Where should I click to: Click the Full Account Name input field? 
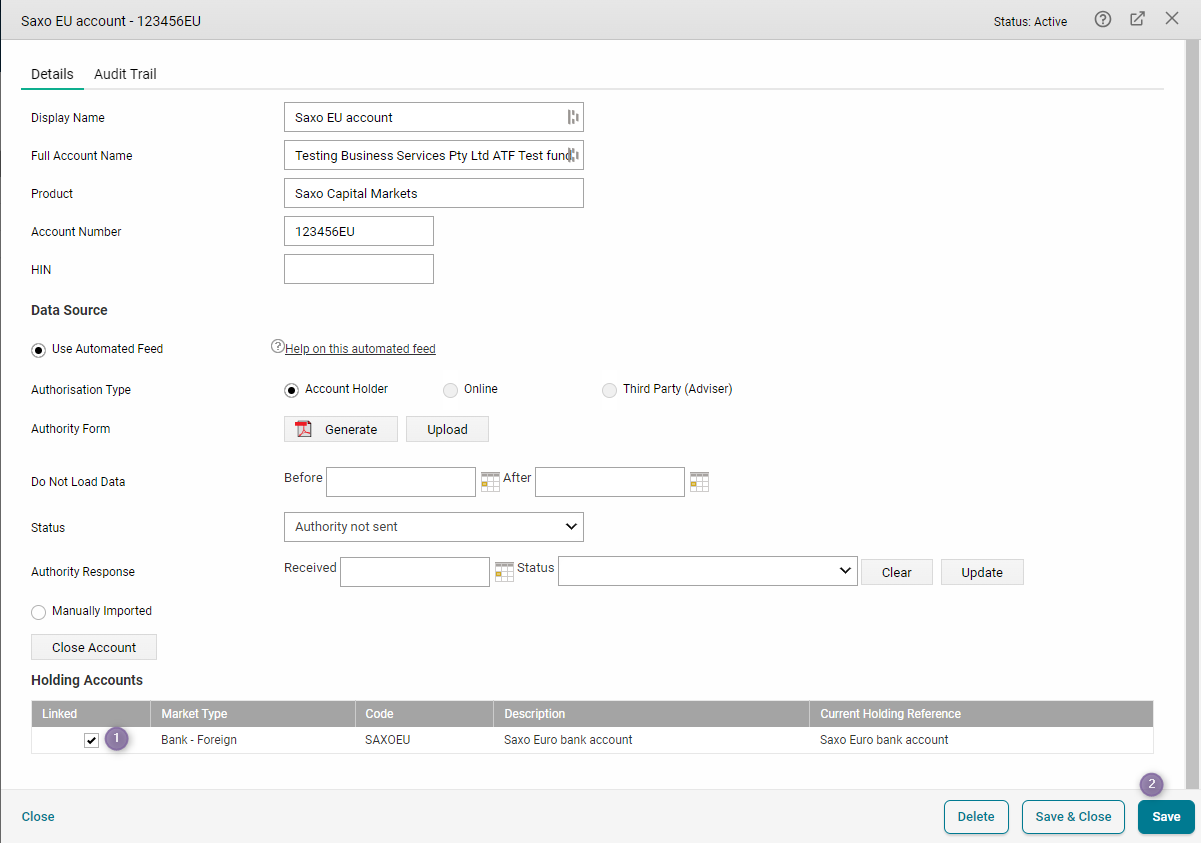pos(434,155)
